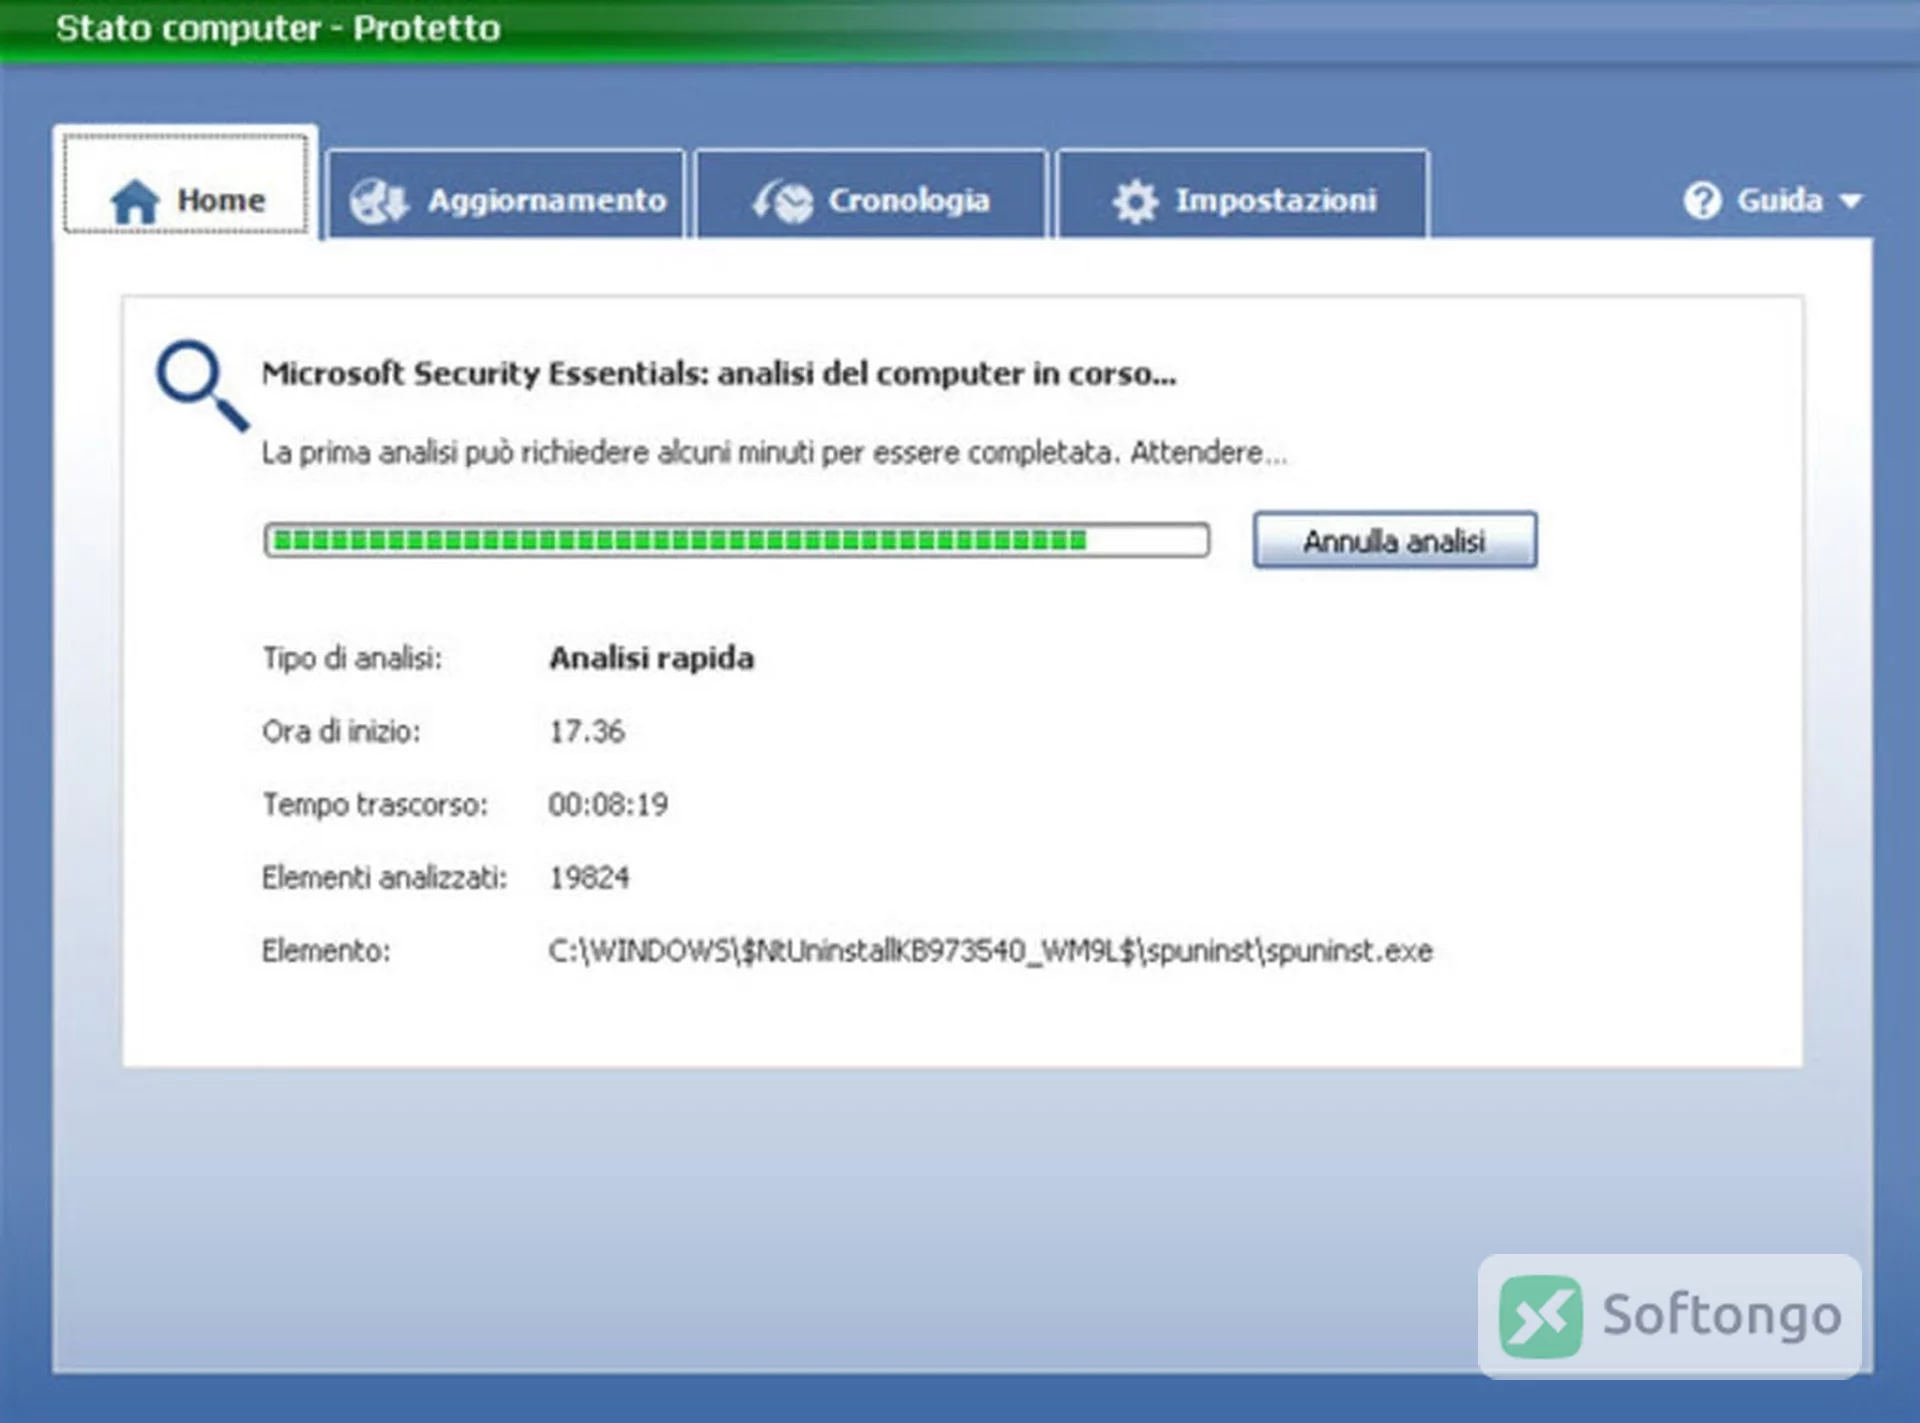Click the spuninst.exe file path
The image size is (1920, 1423).
(990, 950)
